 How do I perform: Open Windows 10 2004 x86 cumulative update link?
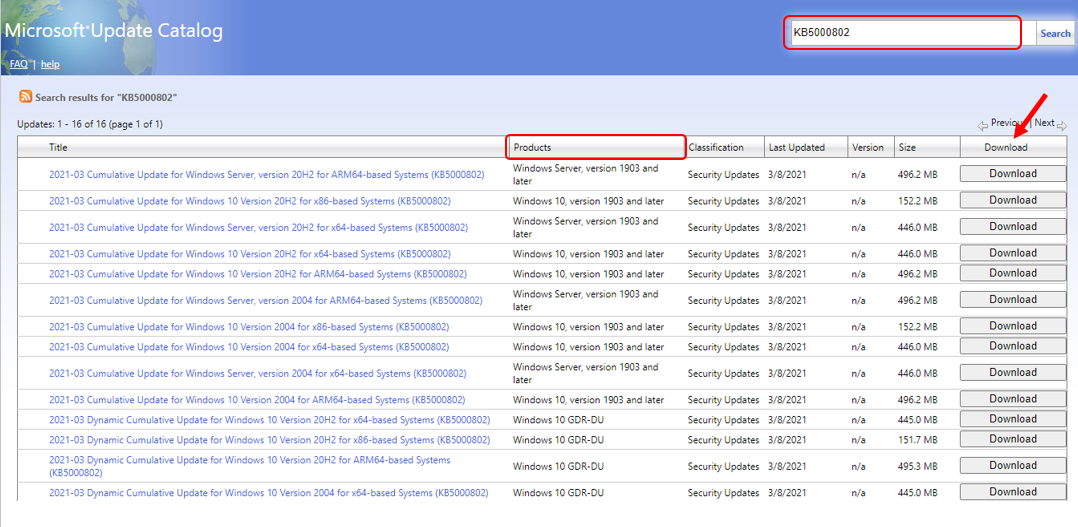point(249,326)
